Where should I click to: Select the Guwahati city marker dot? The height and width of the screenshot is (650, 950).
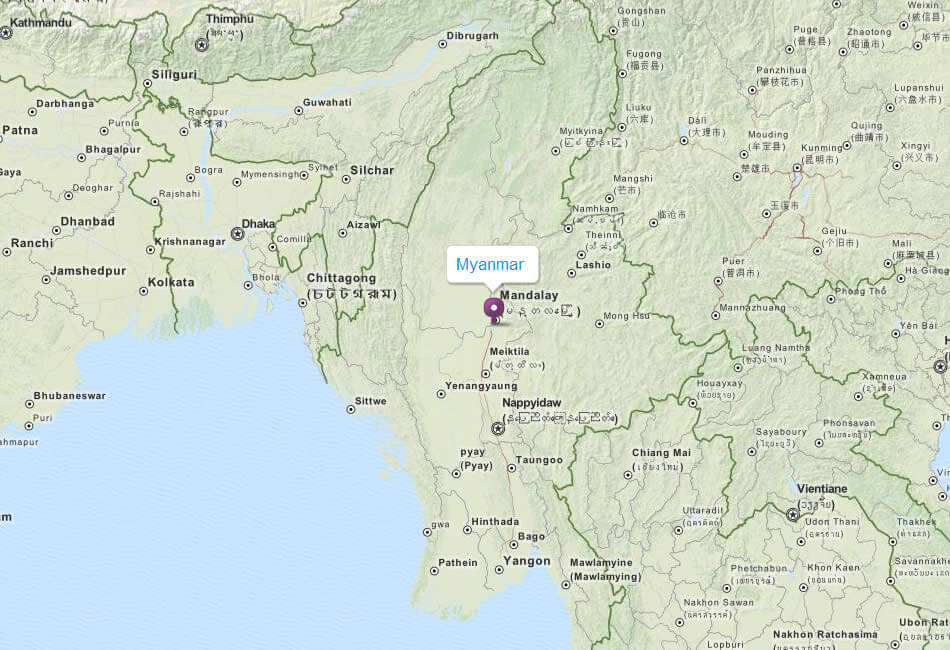coord(299,111)
